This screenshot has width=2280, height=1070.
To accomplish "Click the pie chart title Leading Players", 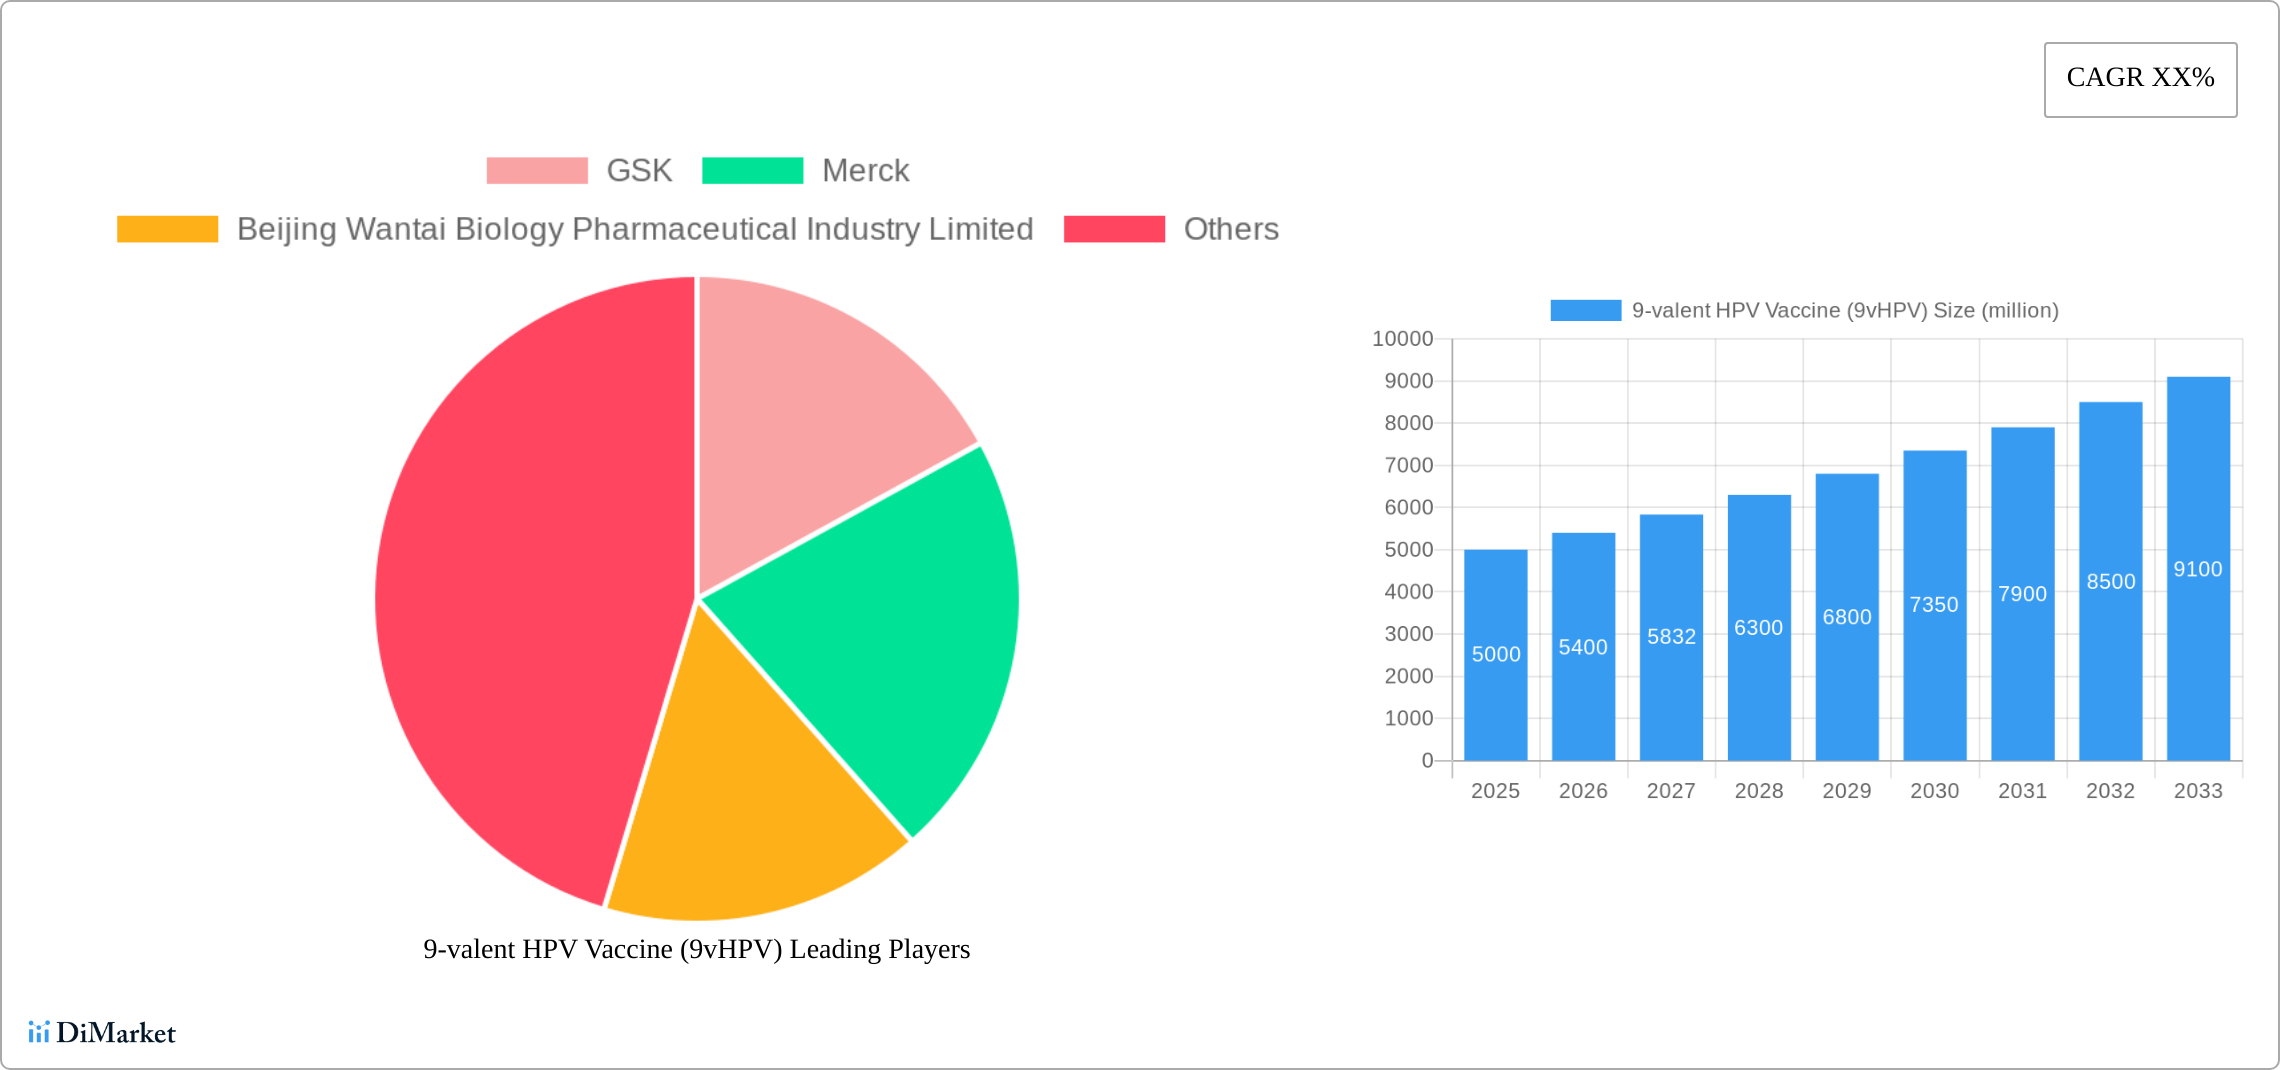I will [696, 949].
